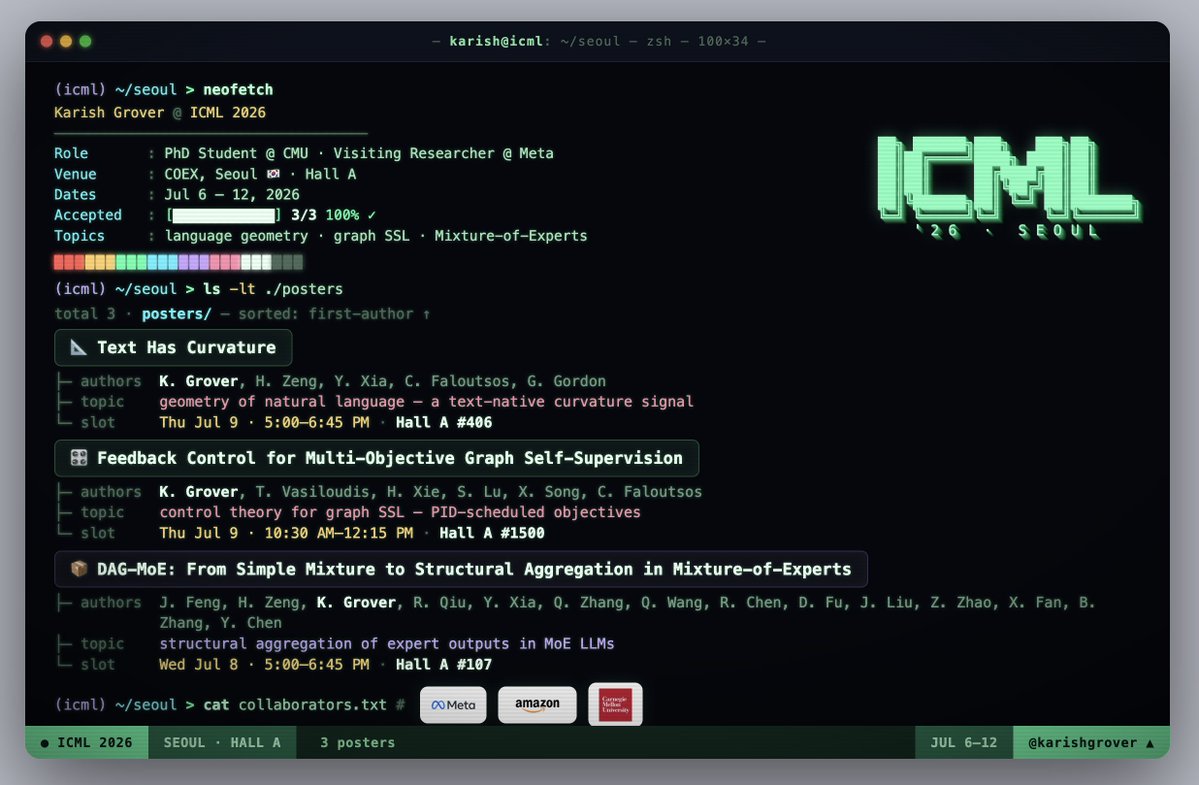Click the up arrow after @karishgrover
Screen dimensions: 1199x785
1149,743
